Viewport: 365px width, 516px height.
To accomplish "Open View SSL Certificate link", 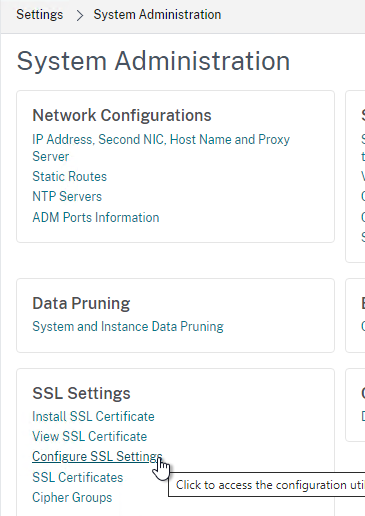I will [90, 436].
